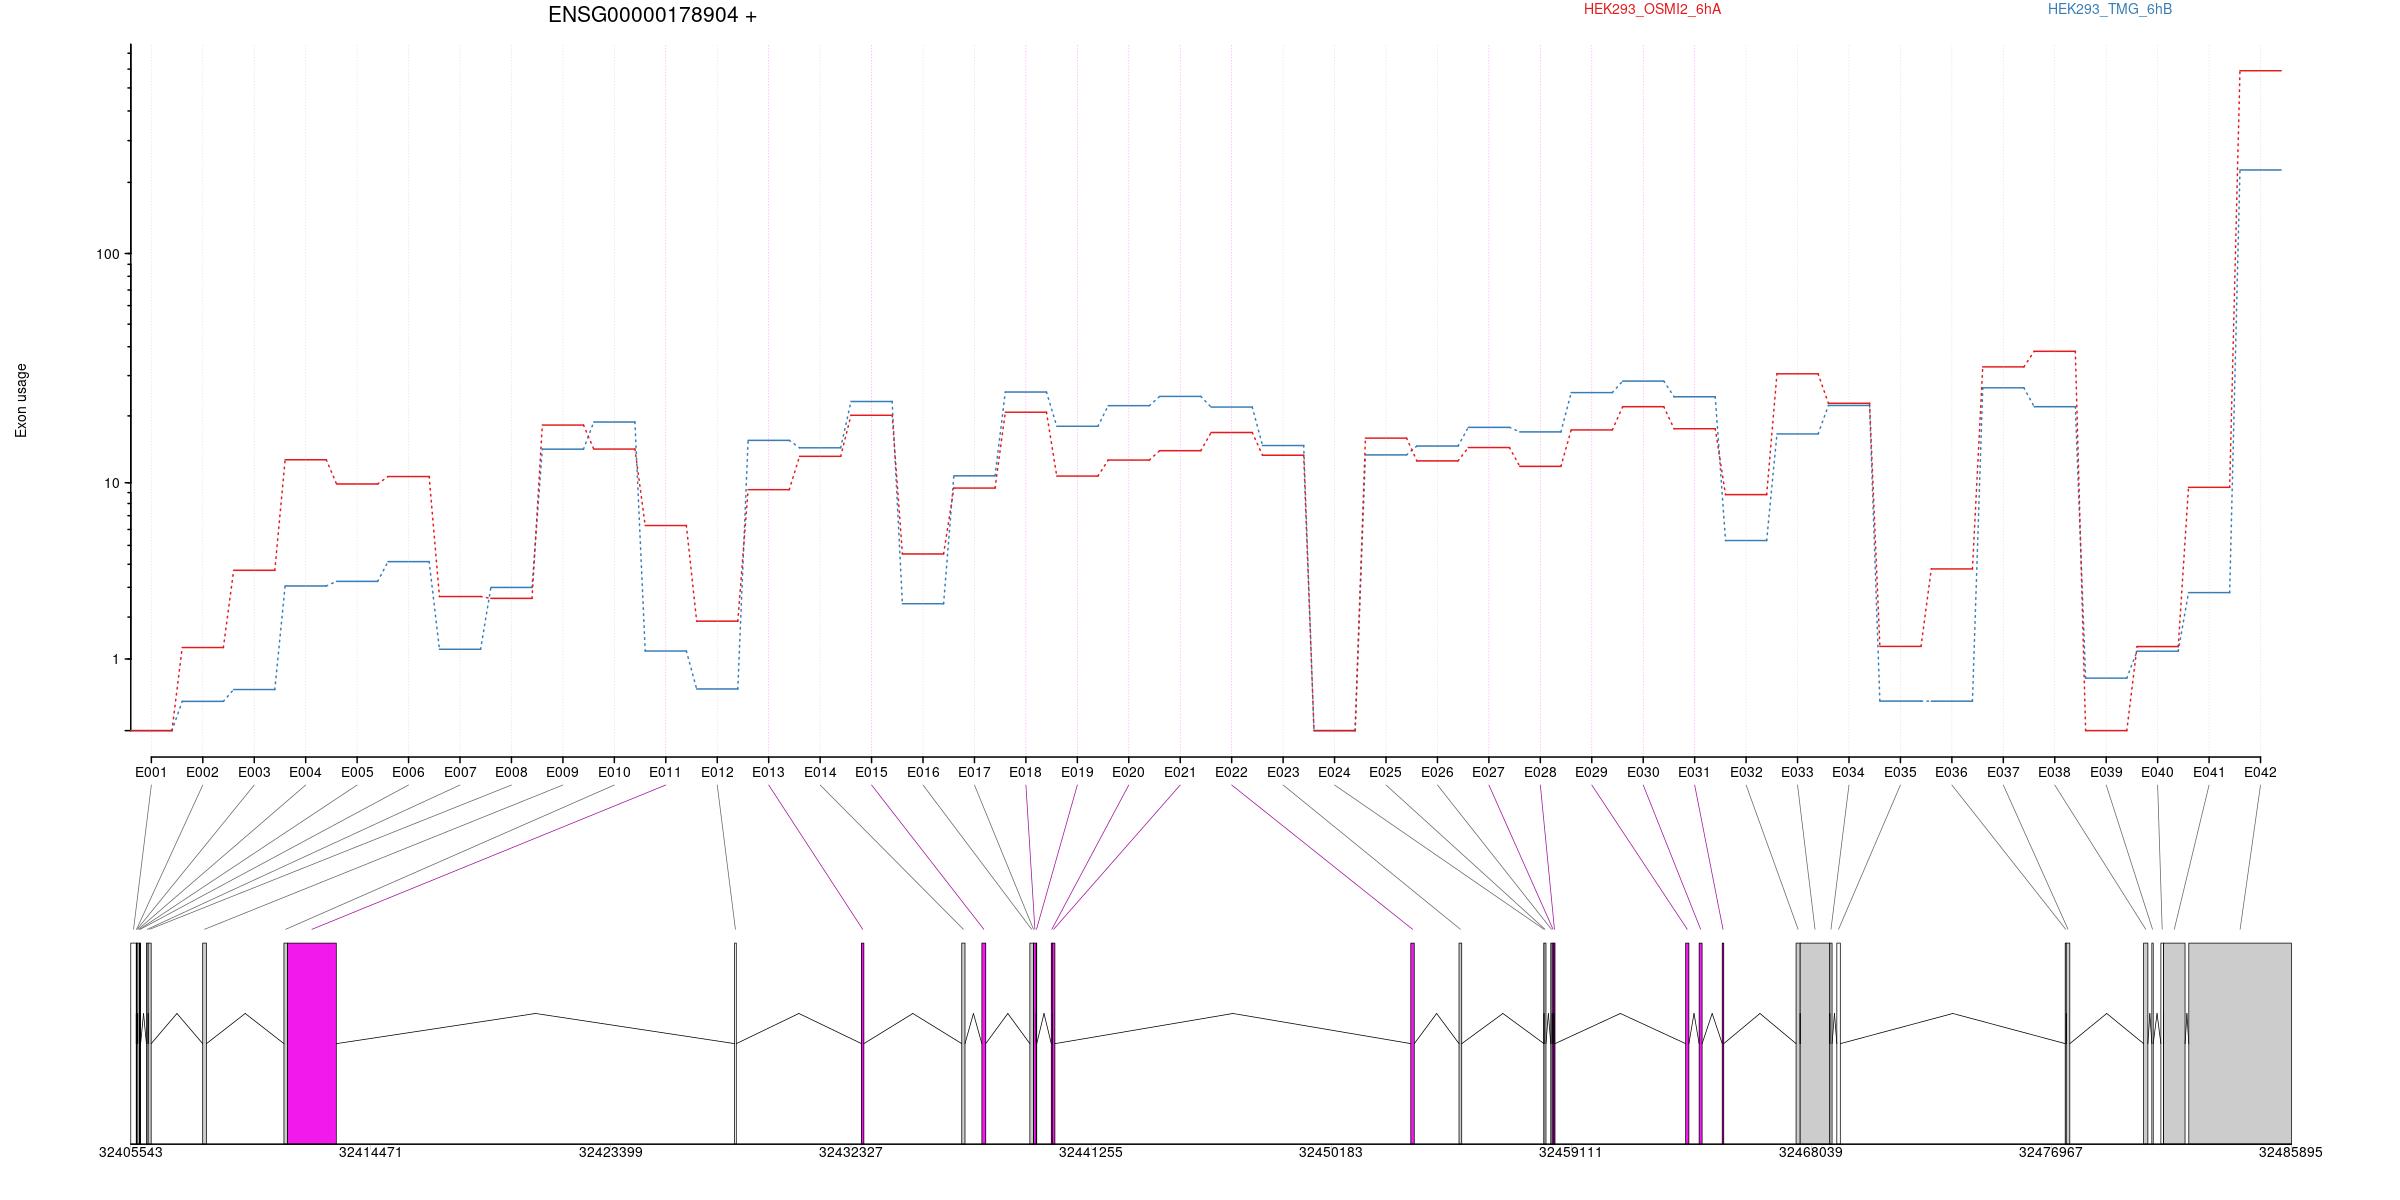Click exon label E028
Image resolution: width=2400 pixels, height=1200 pixels.
tap(1540, 772)
